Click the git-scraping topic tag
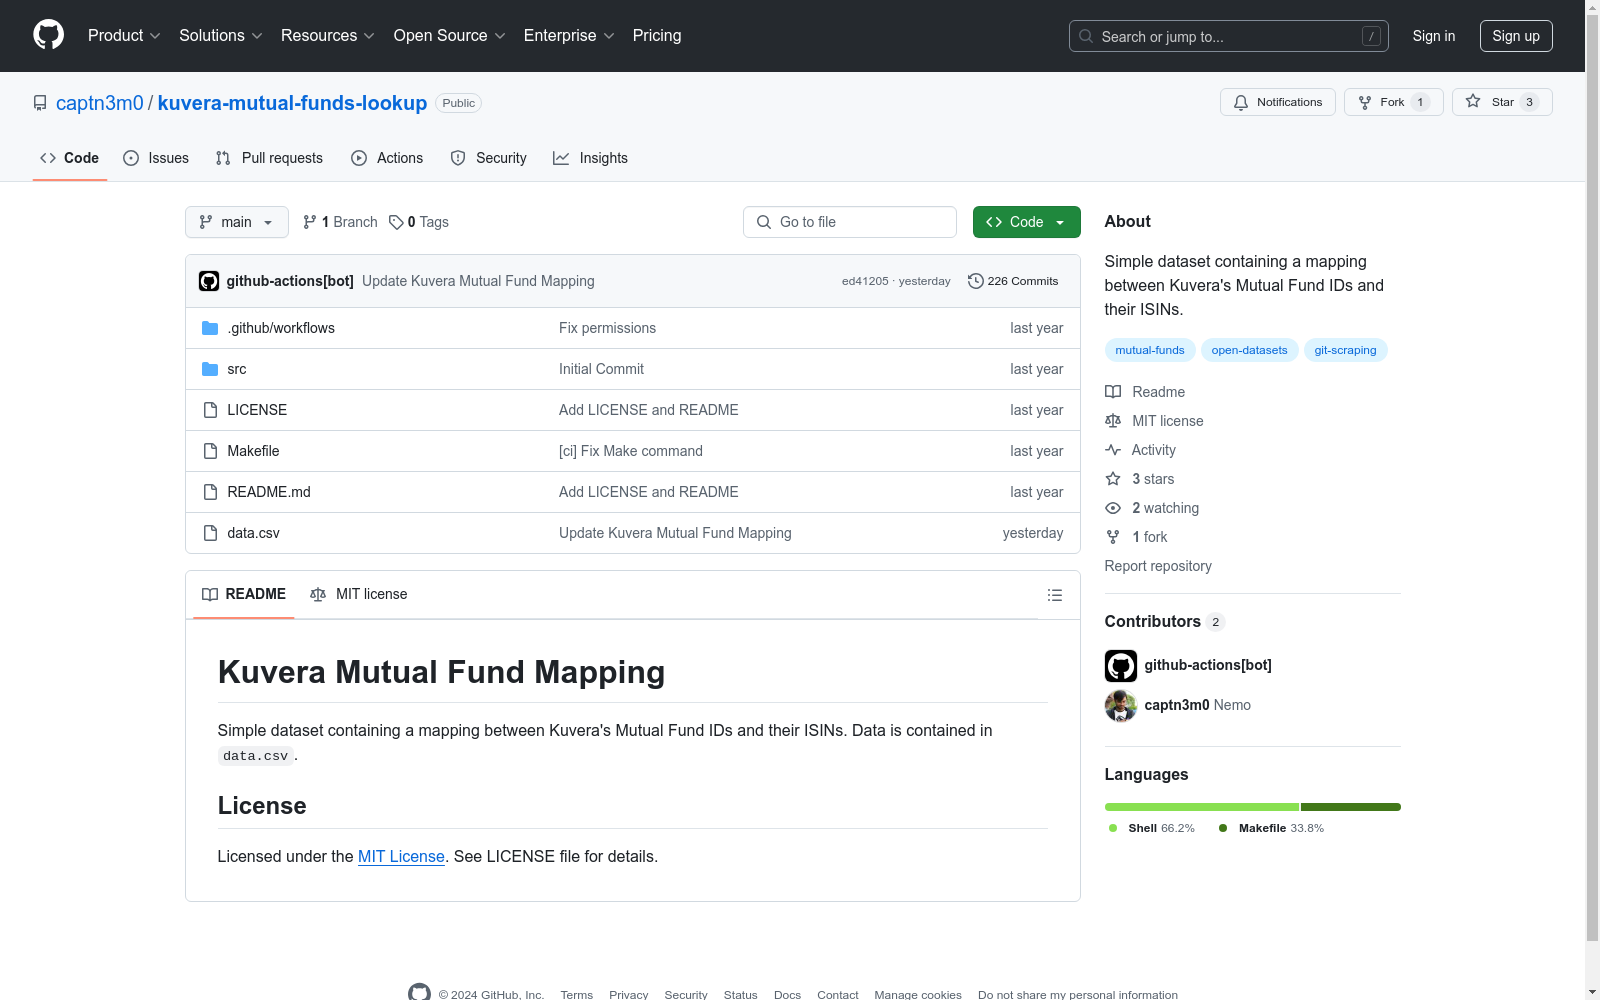The image size is (1600, 1000). [x=1346, y=350]
